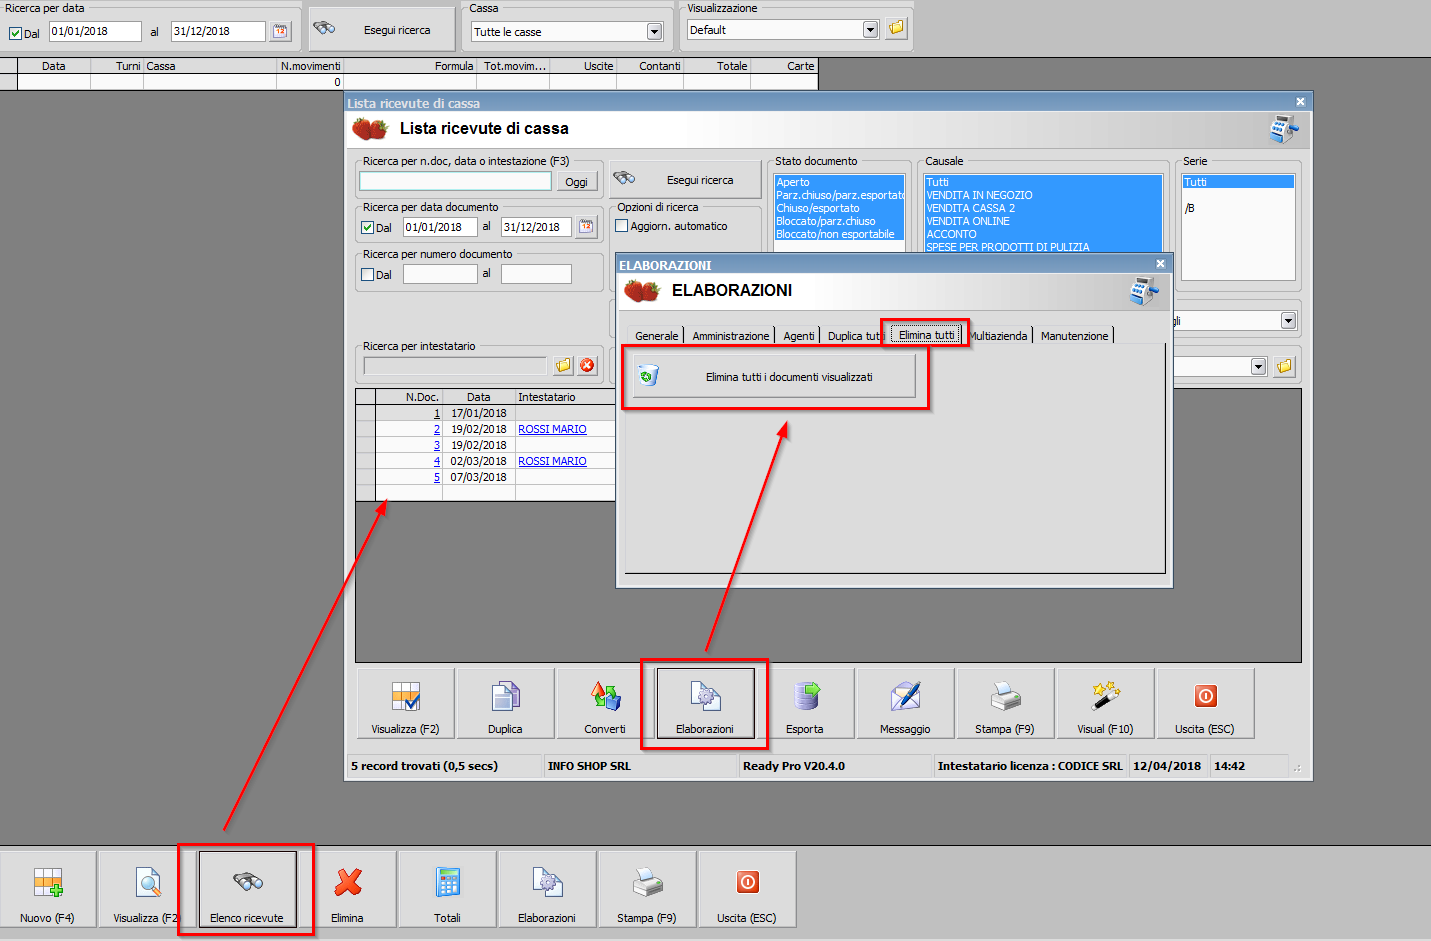Close the Lista ricevute di cassa window
This screenshot has width=1431, height=941.
click(x=1300, y=102)
